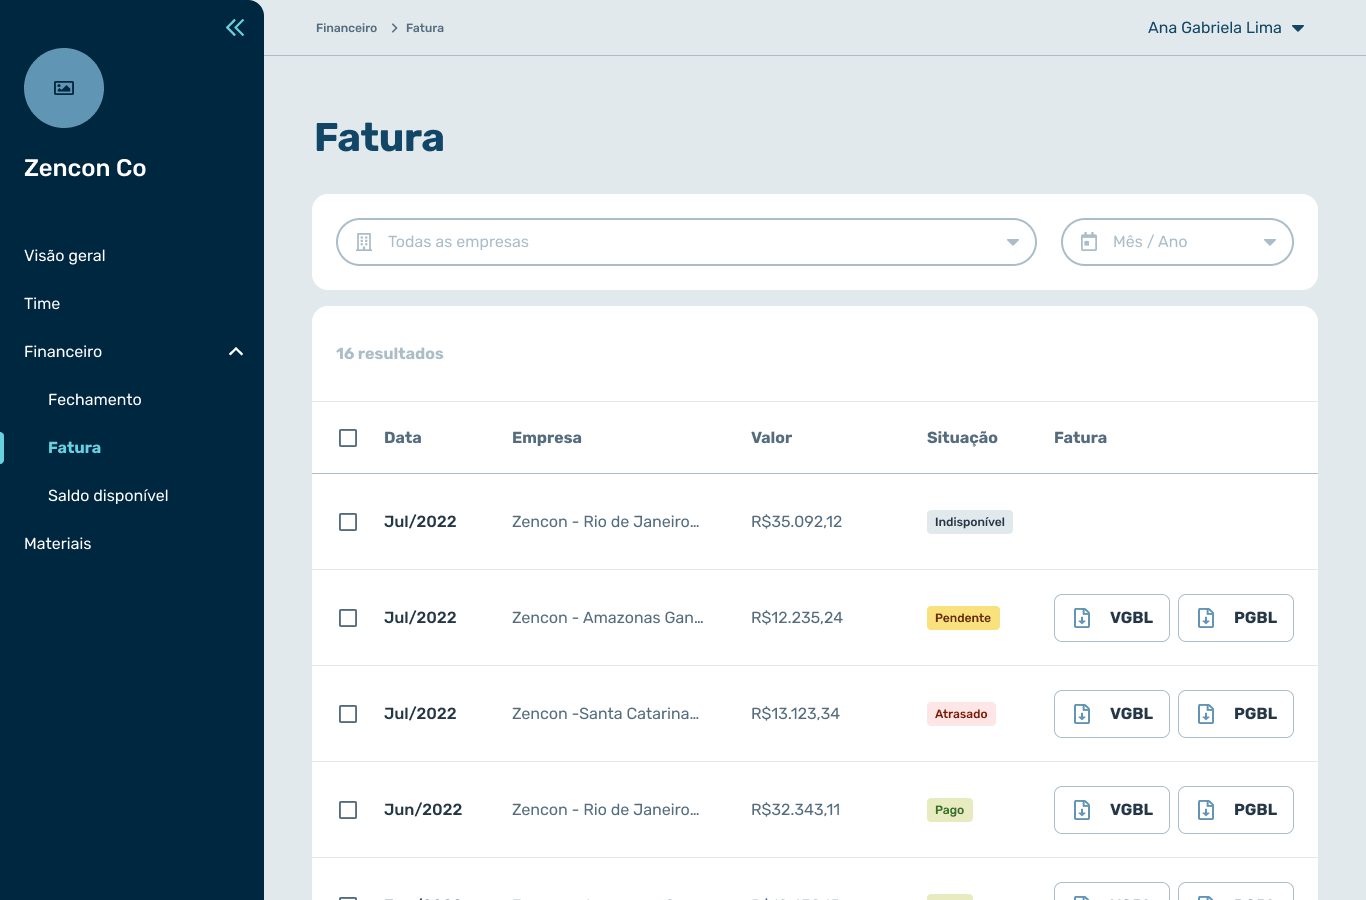1366x900 pixels.
Task: Click the calendar icon in Mês / Ano filter
Action: pos(1089,241)
